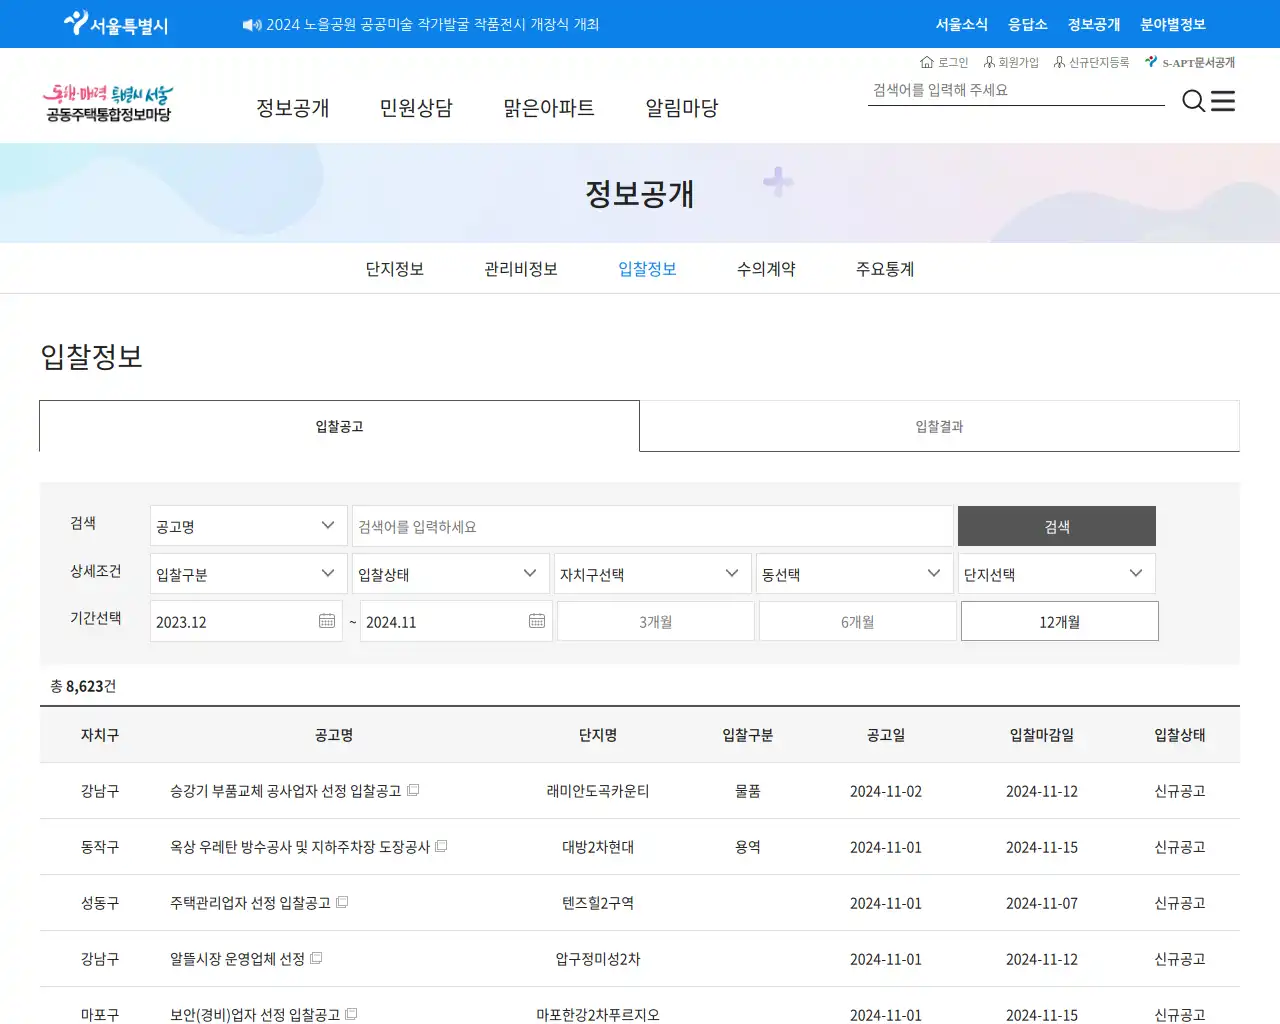Open the calendar picker for 2023.12
The width and height of the screenshot is (1280, 1024).
coord(326,620)
